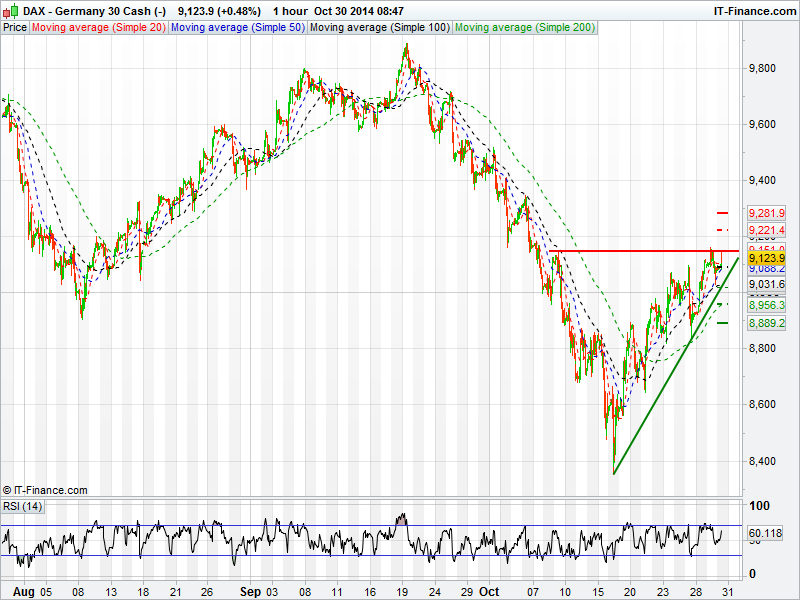Select Moving average (Simple 200) label

(x=525, y=28)
